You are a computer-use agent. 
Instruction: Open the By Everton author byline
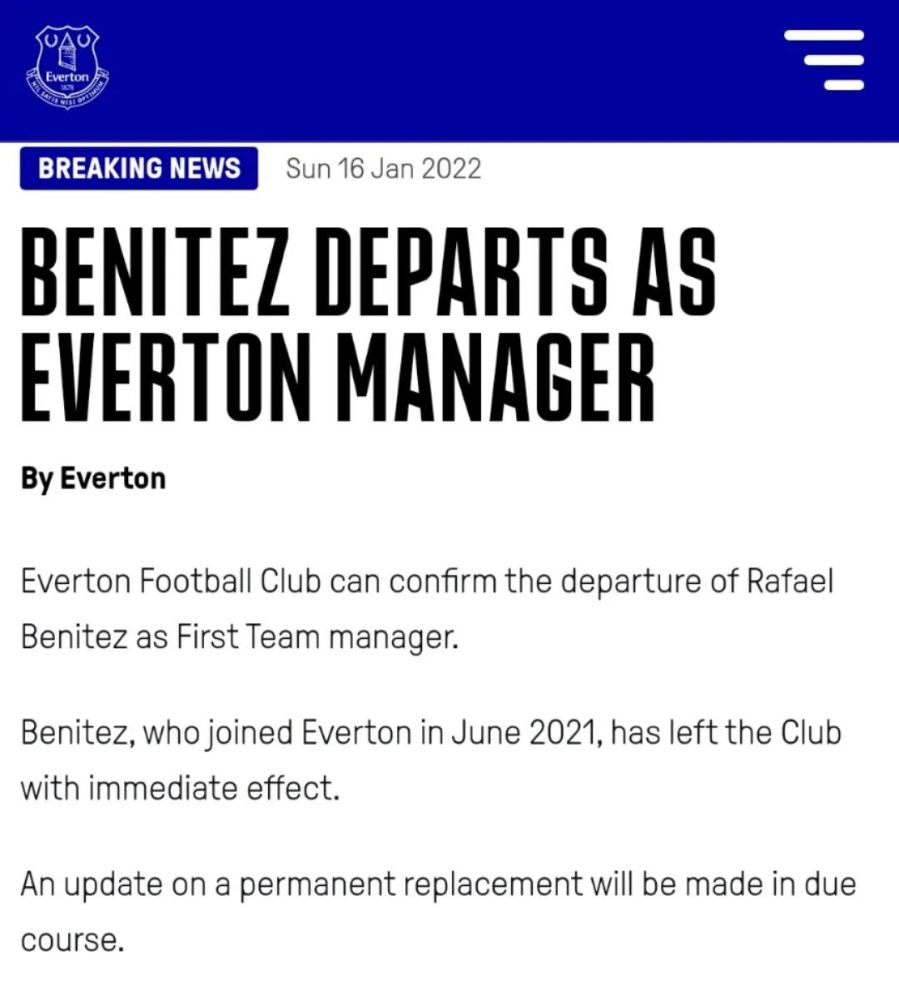point(93,479)
